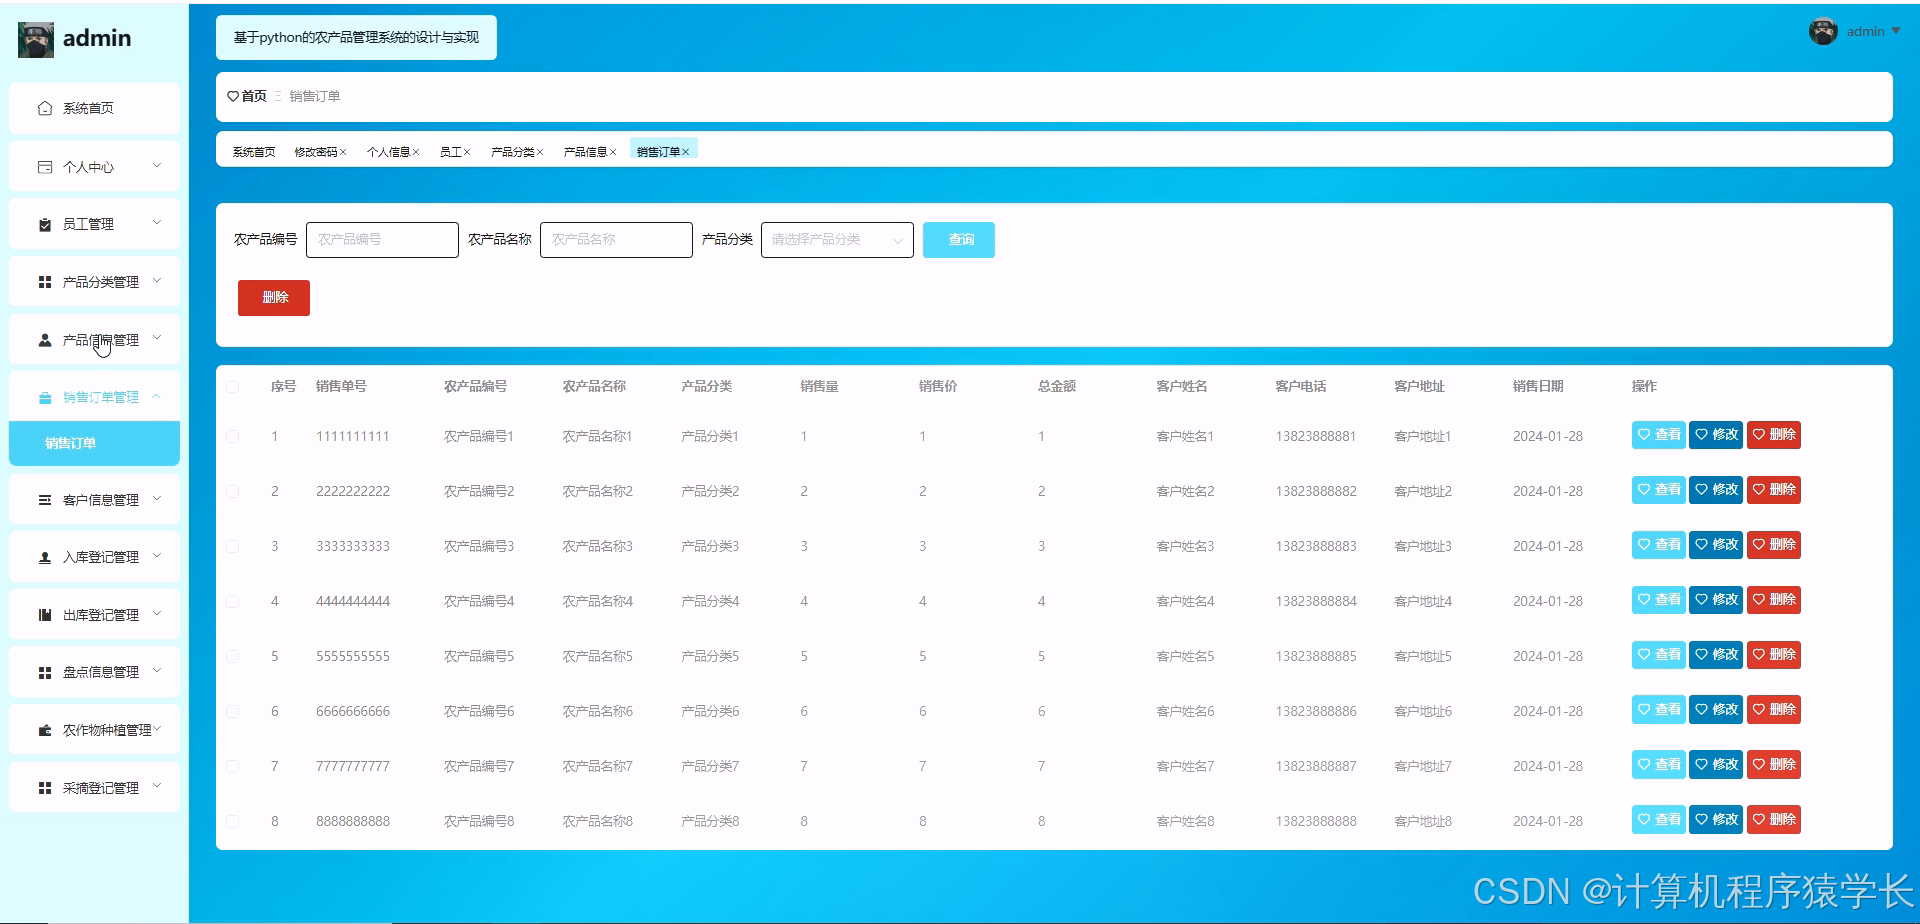Click the top-right admin avatar image
1920x924 pixels.
[1823, 32]
